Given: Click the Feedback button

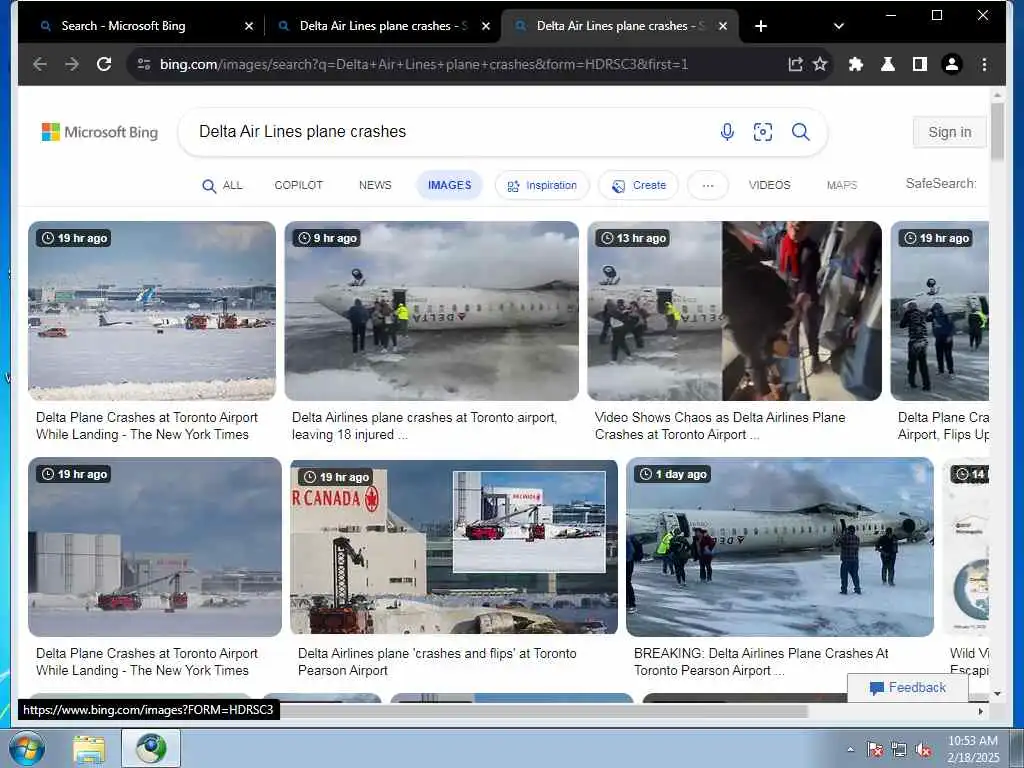Looking at the screenshot, I should pyautogui.click(x=908, y=688).
